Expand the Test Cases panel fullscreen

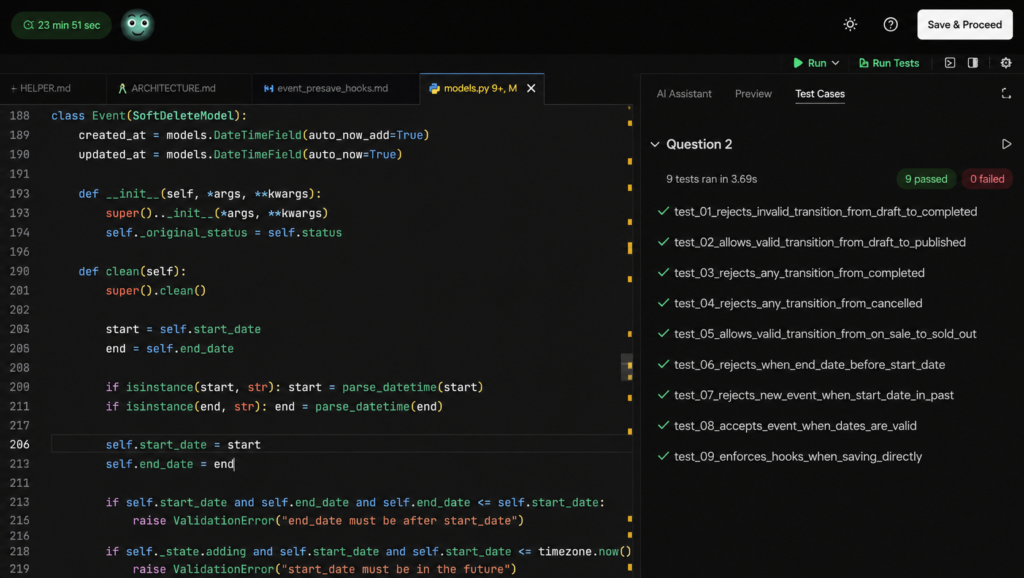point(1006,94)
